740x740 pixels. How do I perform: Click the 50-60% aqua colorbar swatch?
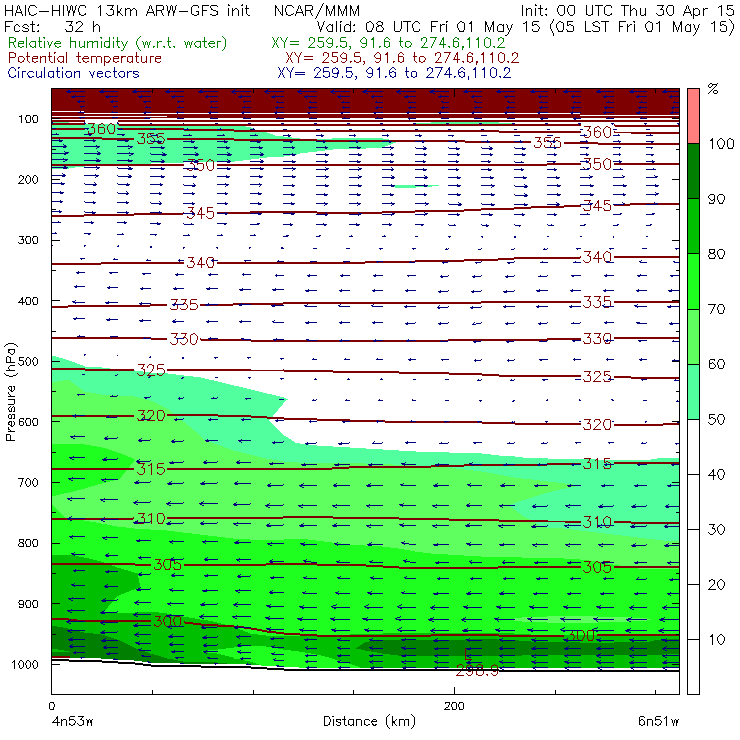click(x=693, y=392)
